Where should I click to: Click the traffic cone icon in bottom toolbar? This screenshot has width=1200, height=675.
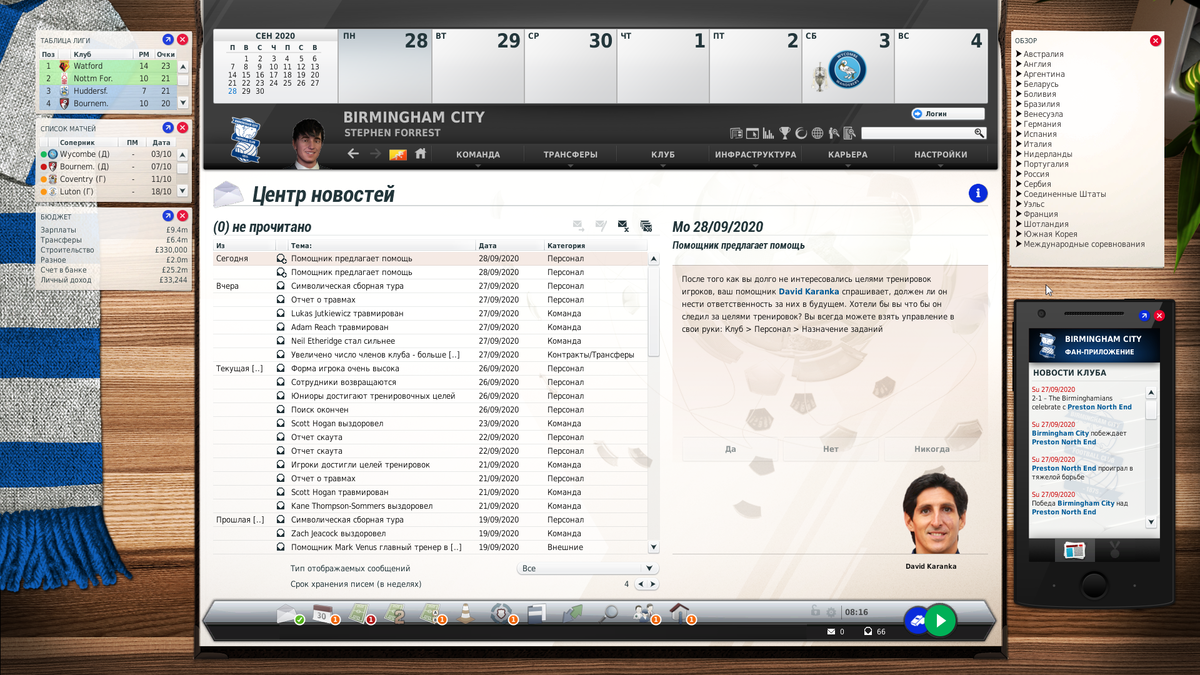467,614
